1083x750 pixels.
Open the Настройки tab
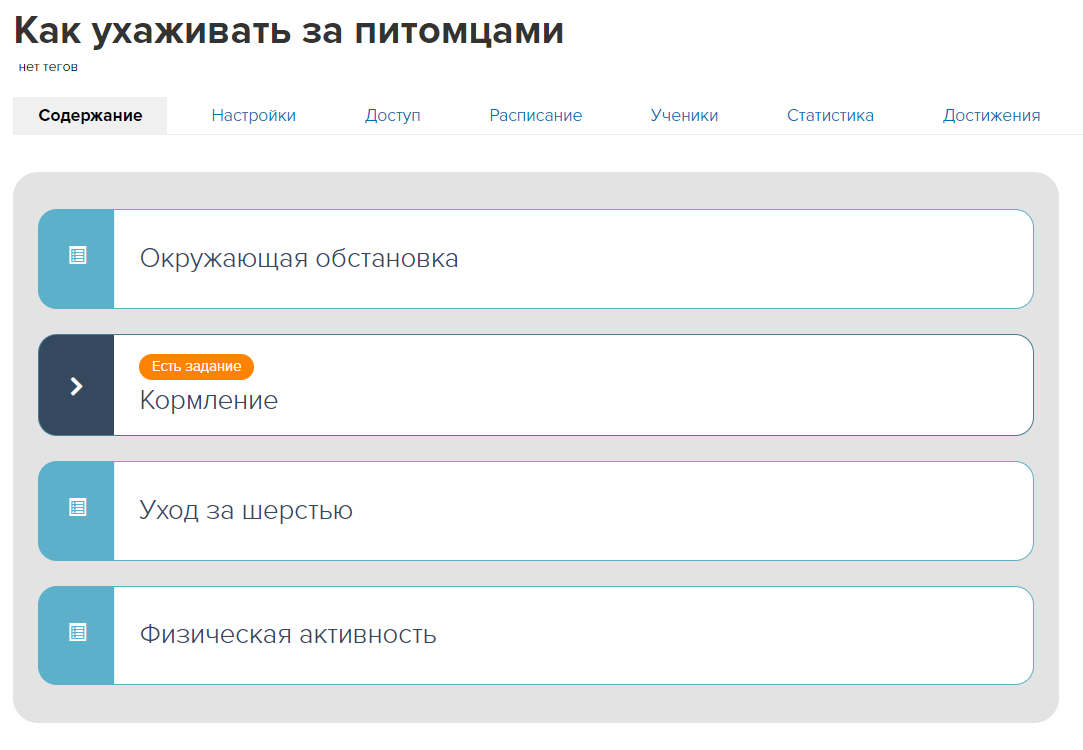pos(253,116)
